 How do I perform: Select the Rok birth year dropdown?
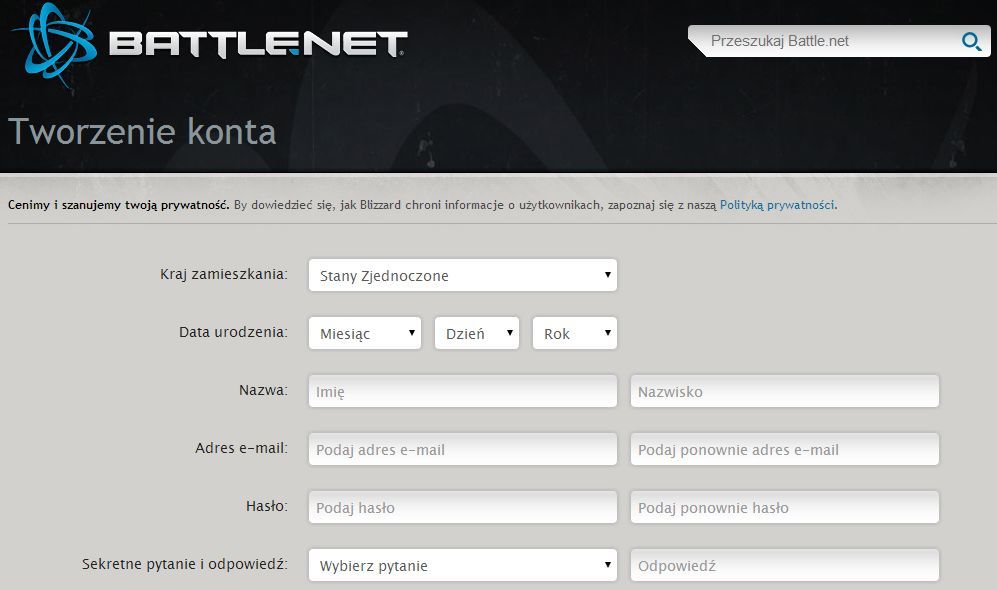click(x=575, y=333)
